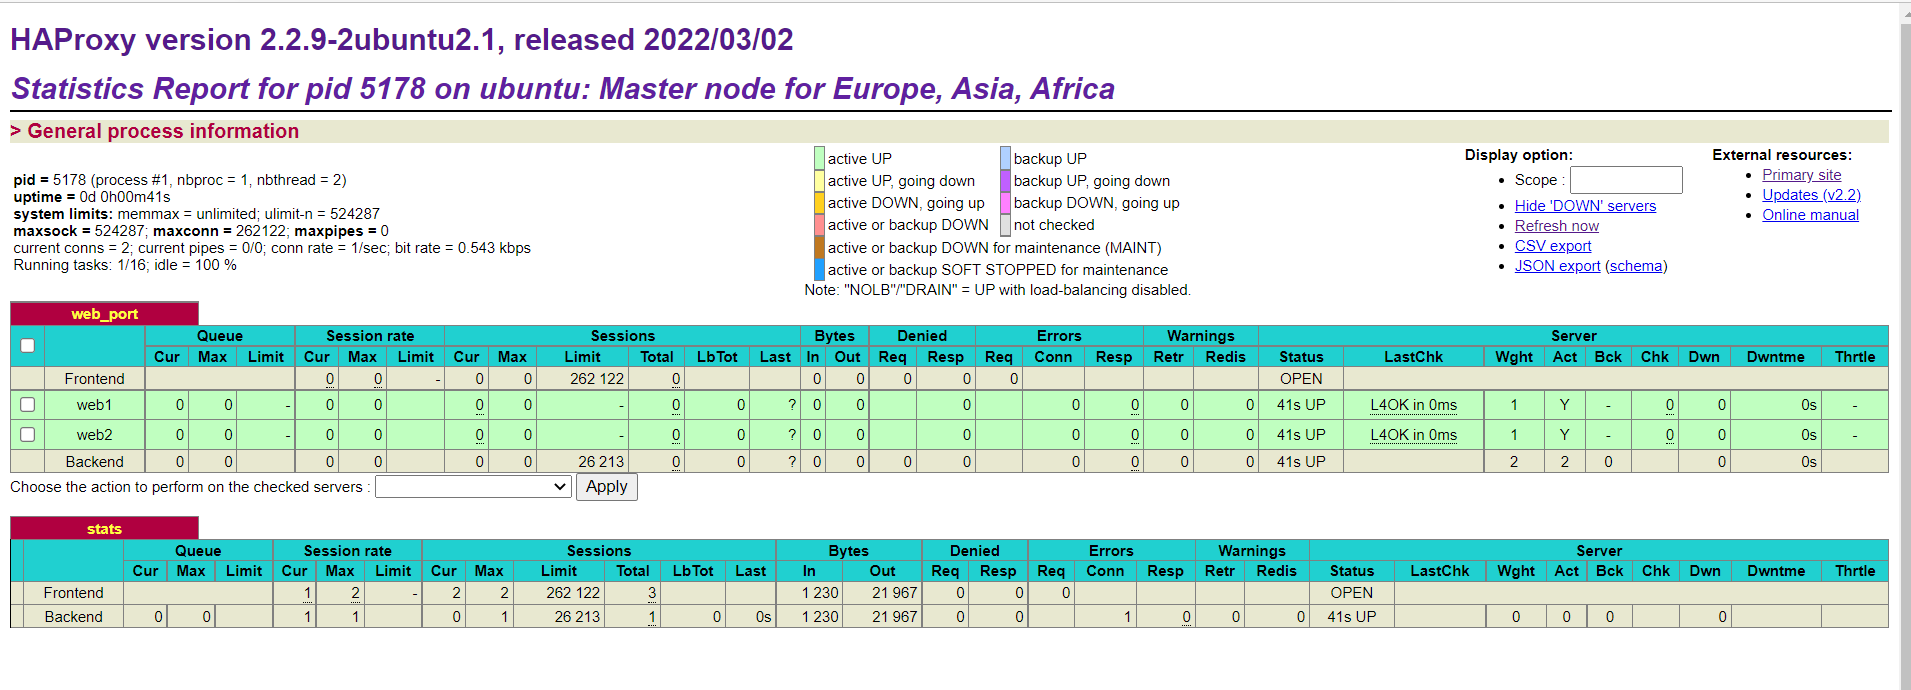Open the Hide 'DOWN' servers link
The image size is (1911, 690).
pyautogui.click(x=1585, y=206)
